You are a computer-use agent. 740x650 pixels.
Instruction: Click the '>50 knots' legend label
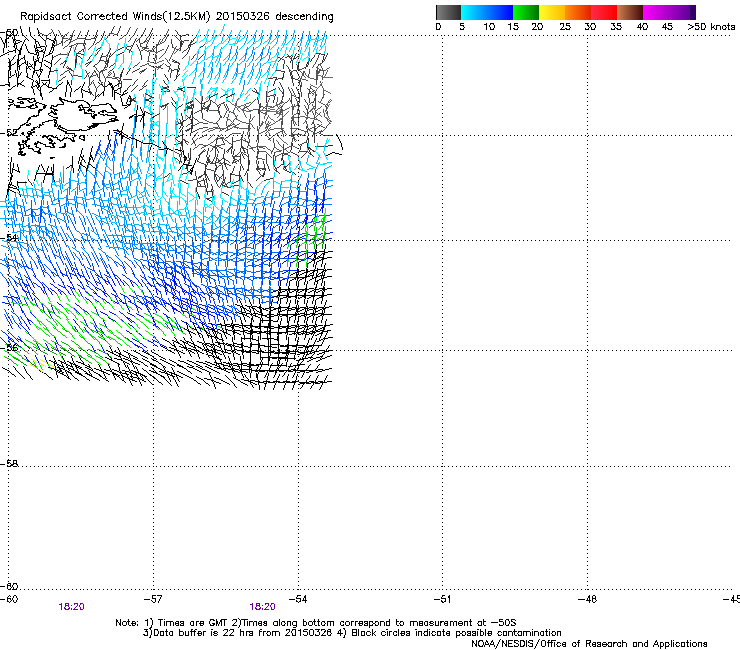point(711,27)
